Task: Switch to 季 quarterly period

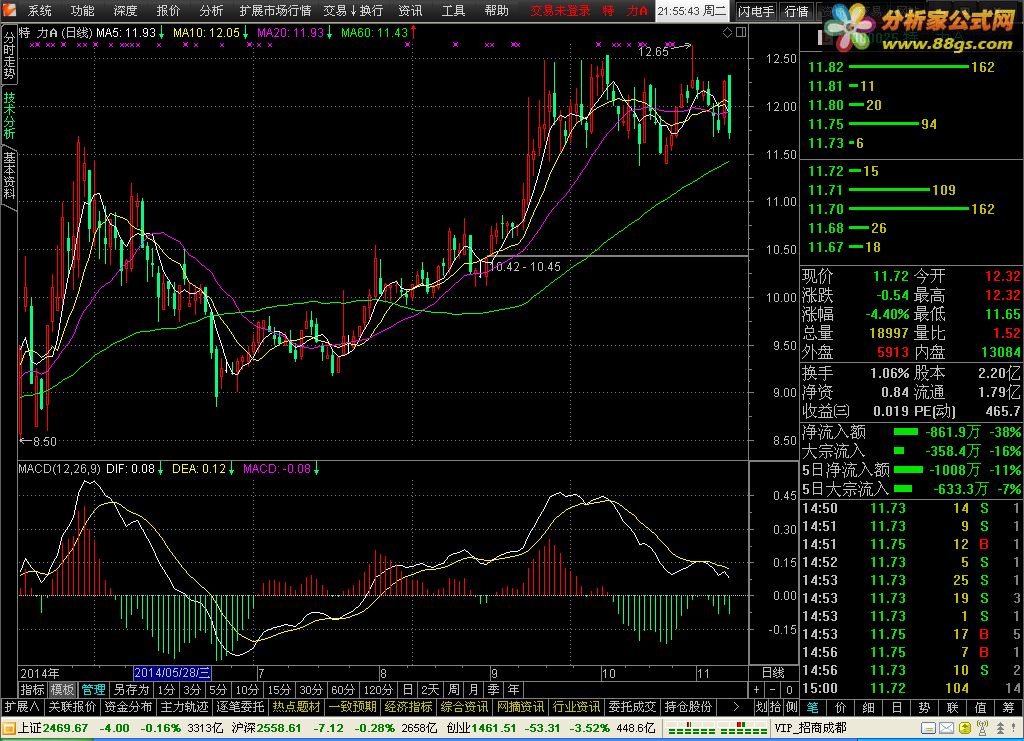Action: tap(494, 689)
